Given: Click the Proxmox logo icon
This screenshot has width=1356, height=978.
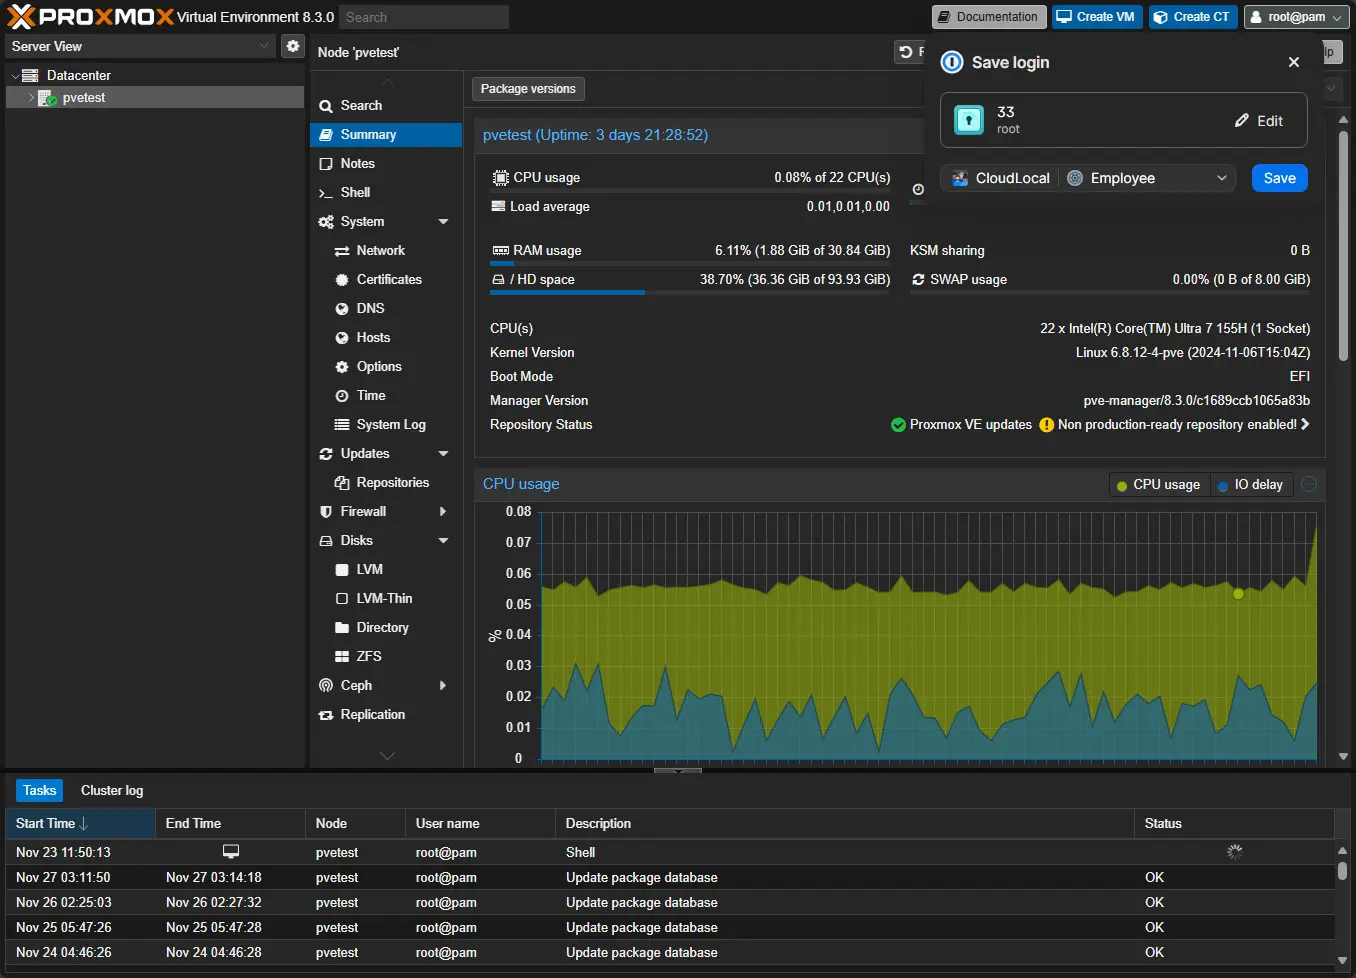Looking at the screenshot, I should click(21, 16).
